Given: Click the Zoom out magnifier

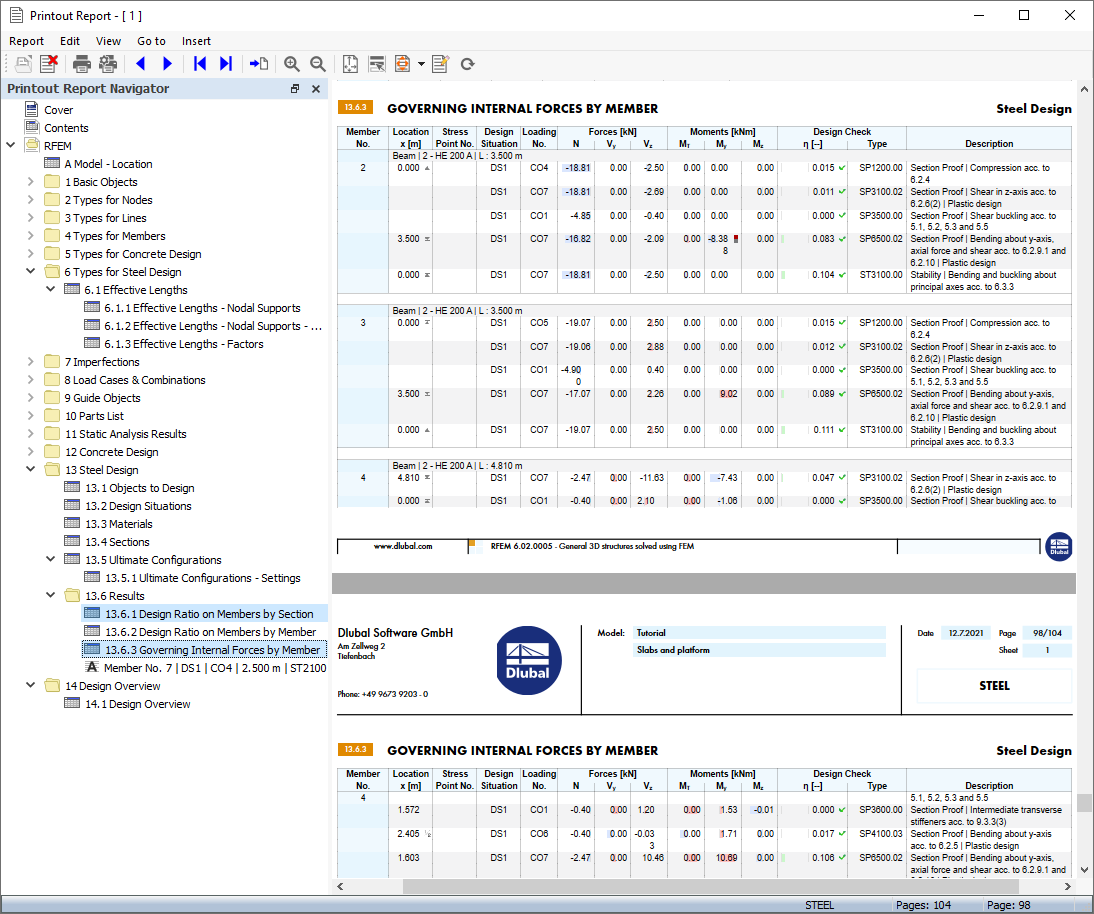Looking at the screenshot, I should 318,64.
